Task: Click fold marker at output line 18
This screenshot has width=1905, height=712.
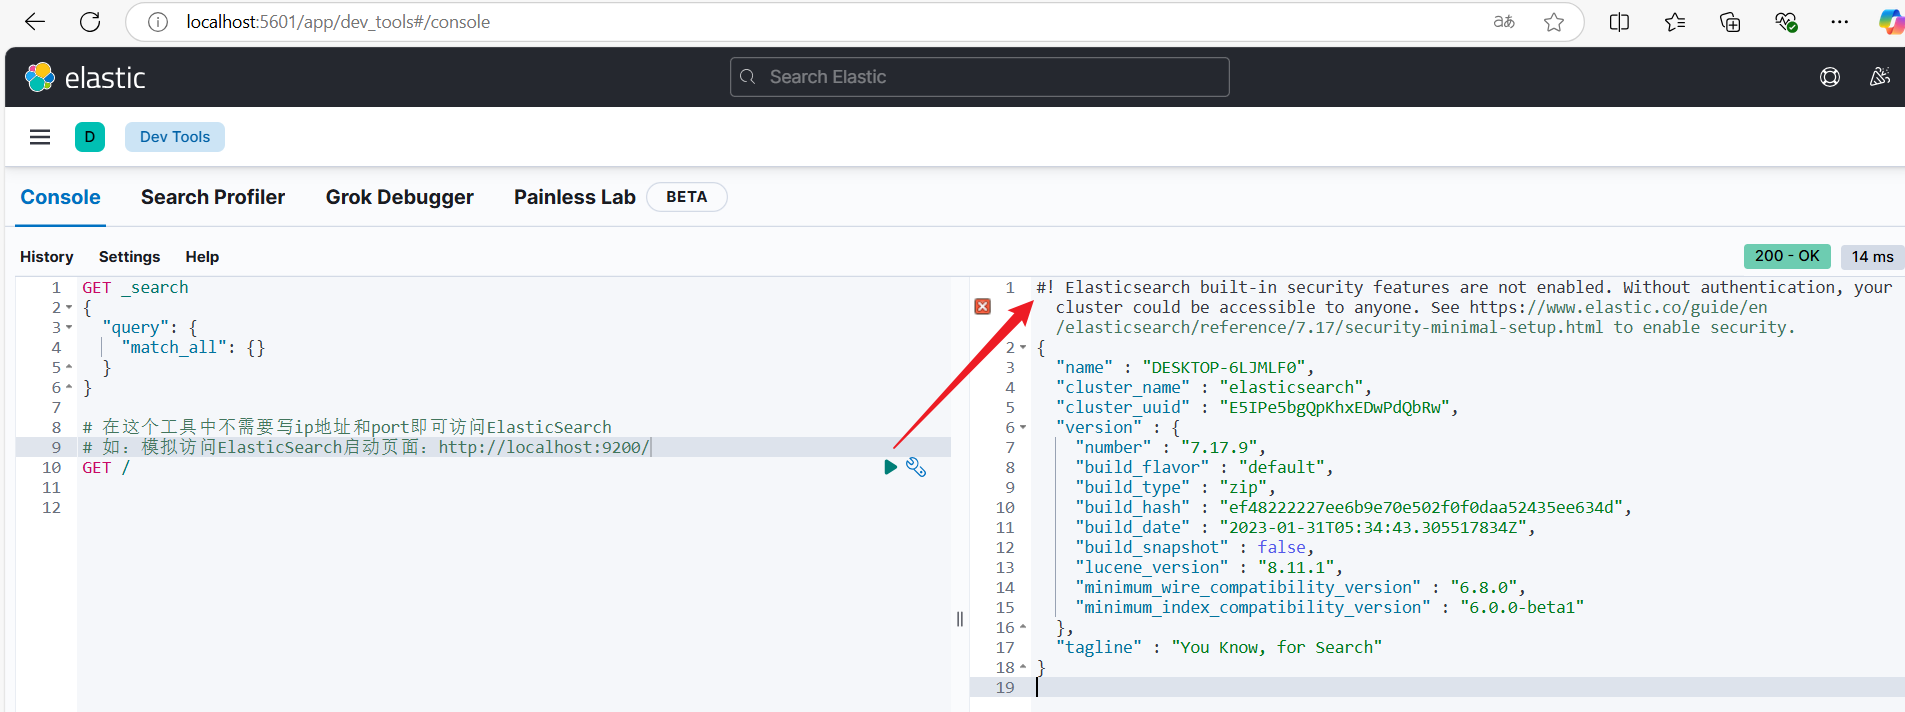Action: tap(1023, 667)
